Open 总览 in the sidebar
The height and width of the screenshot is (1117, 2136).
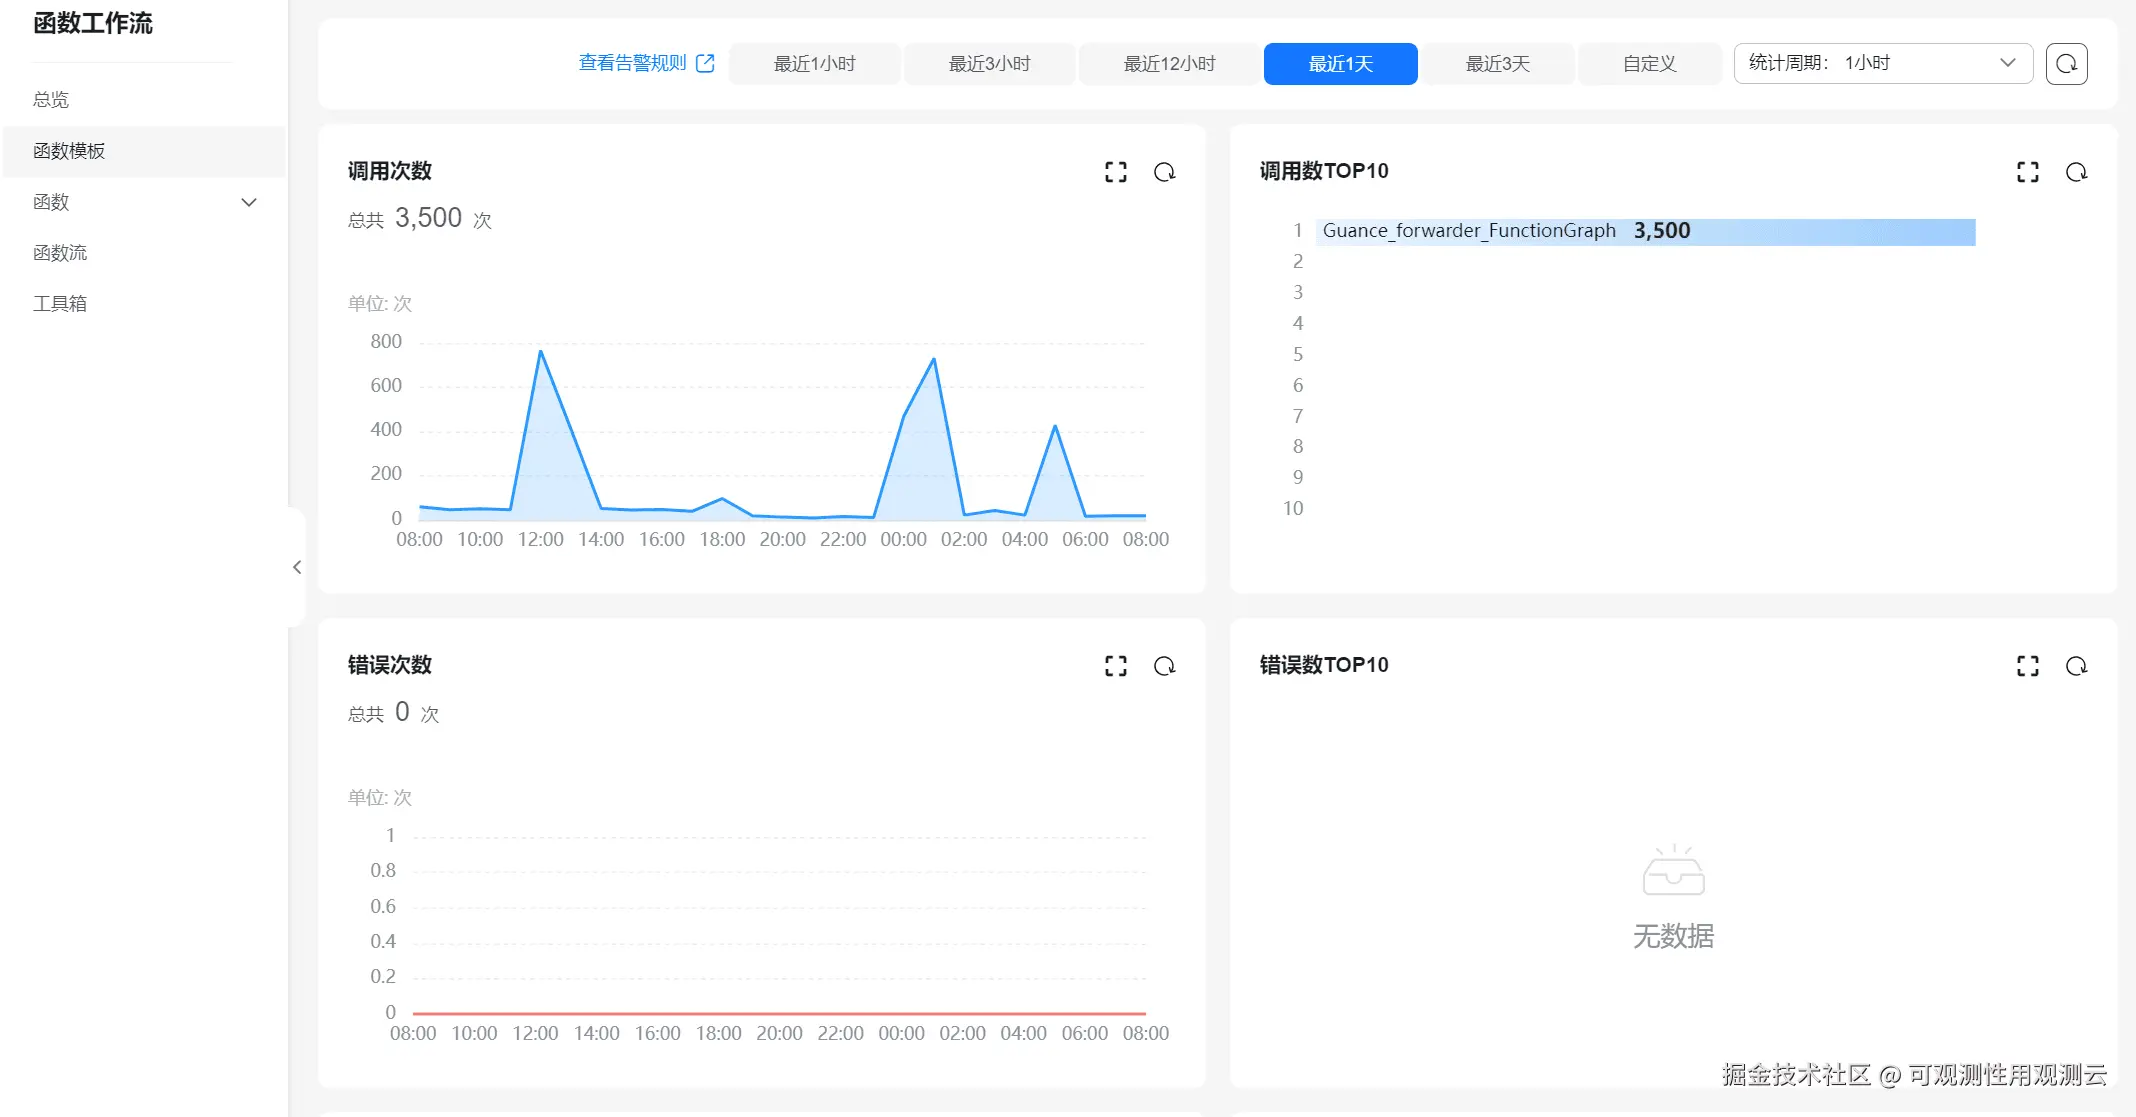(51, 100)
